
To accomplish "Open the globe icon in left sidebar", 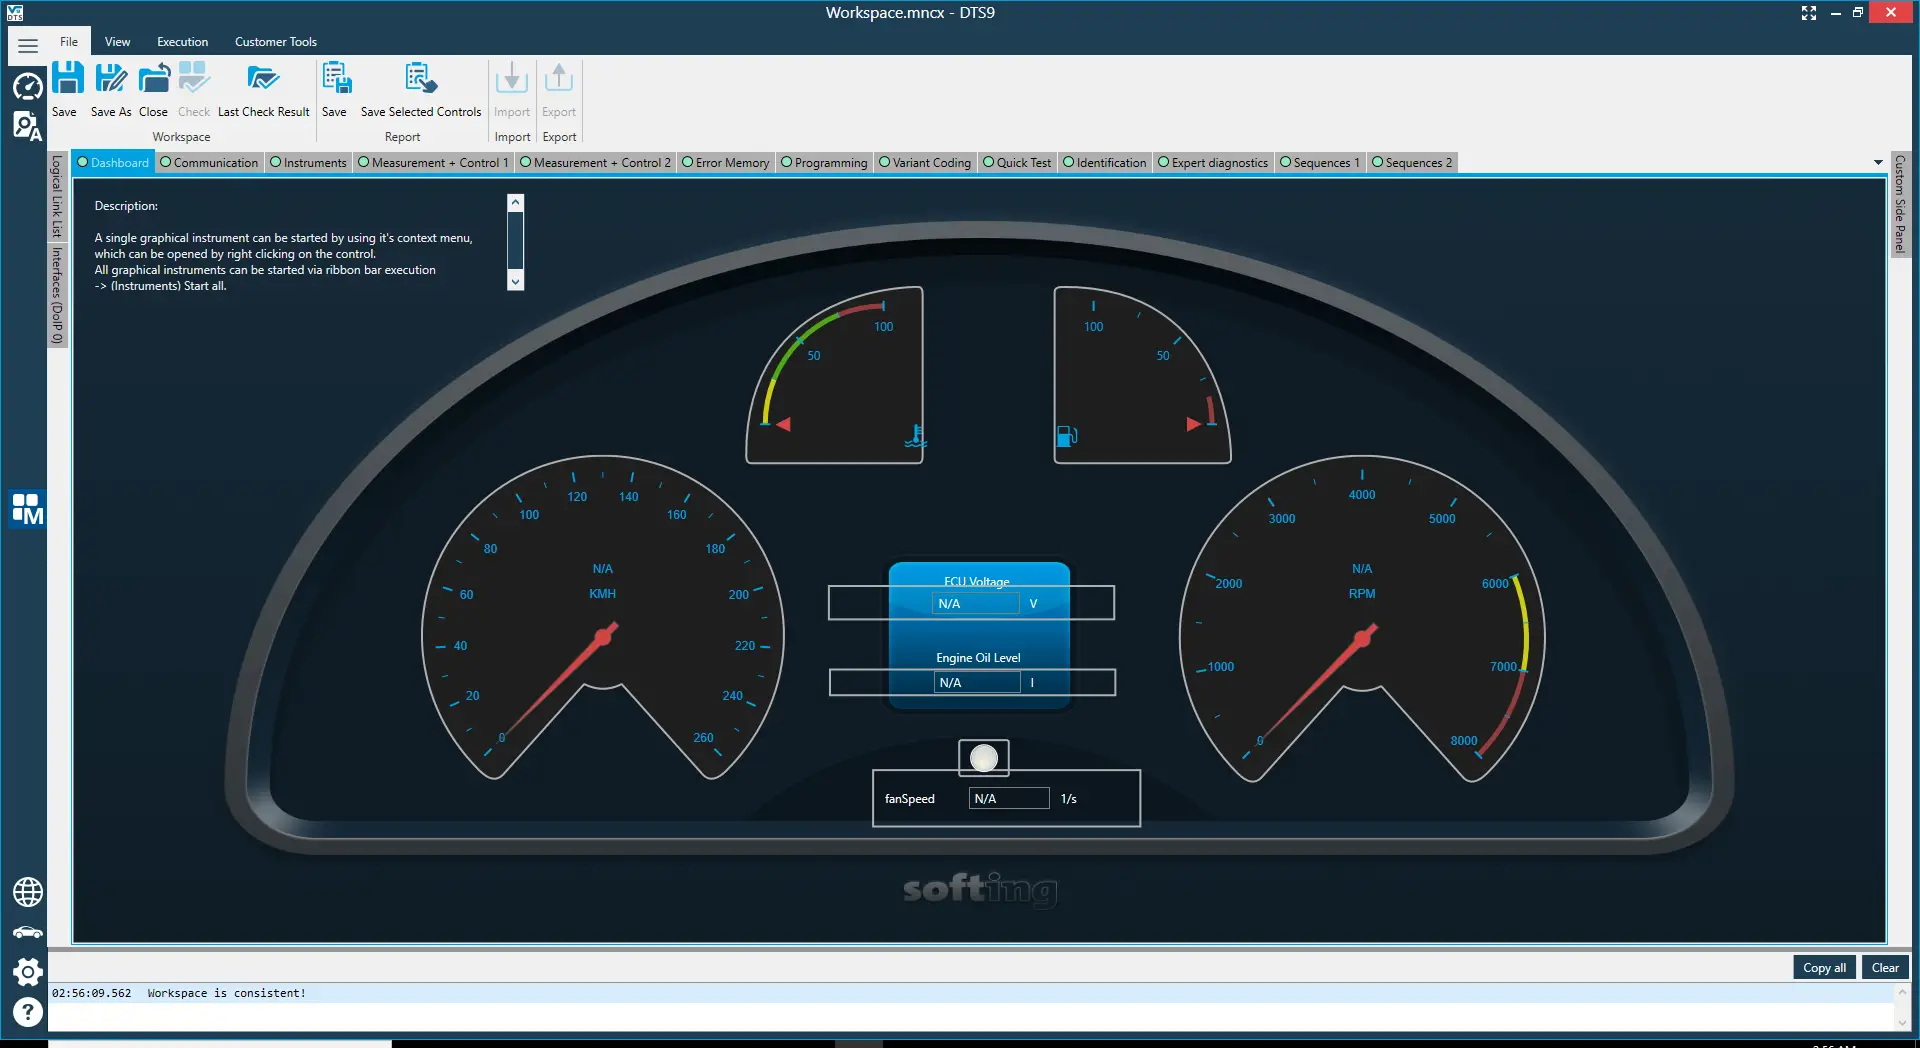I will 27,891.
